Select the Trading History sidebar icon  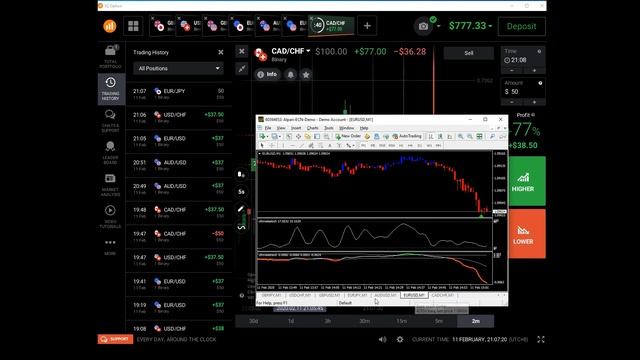click(x=110, y=89)
